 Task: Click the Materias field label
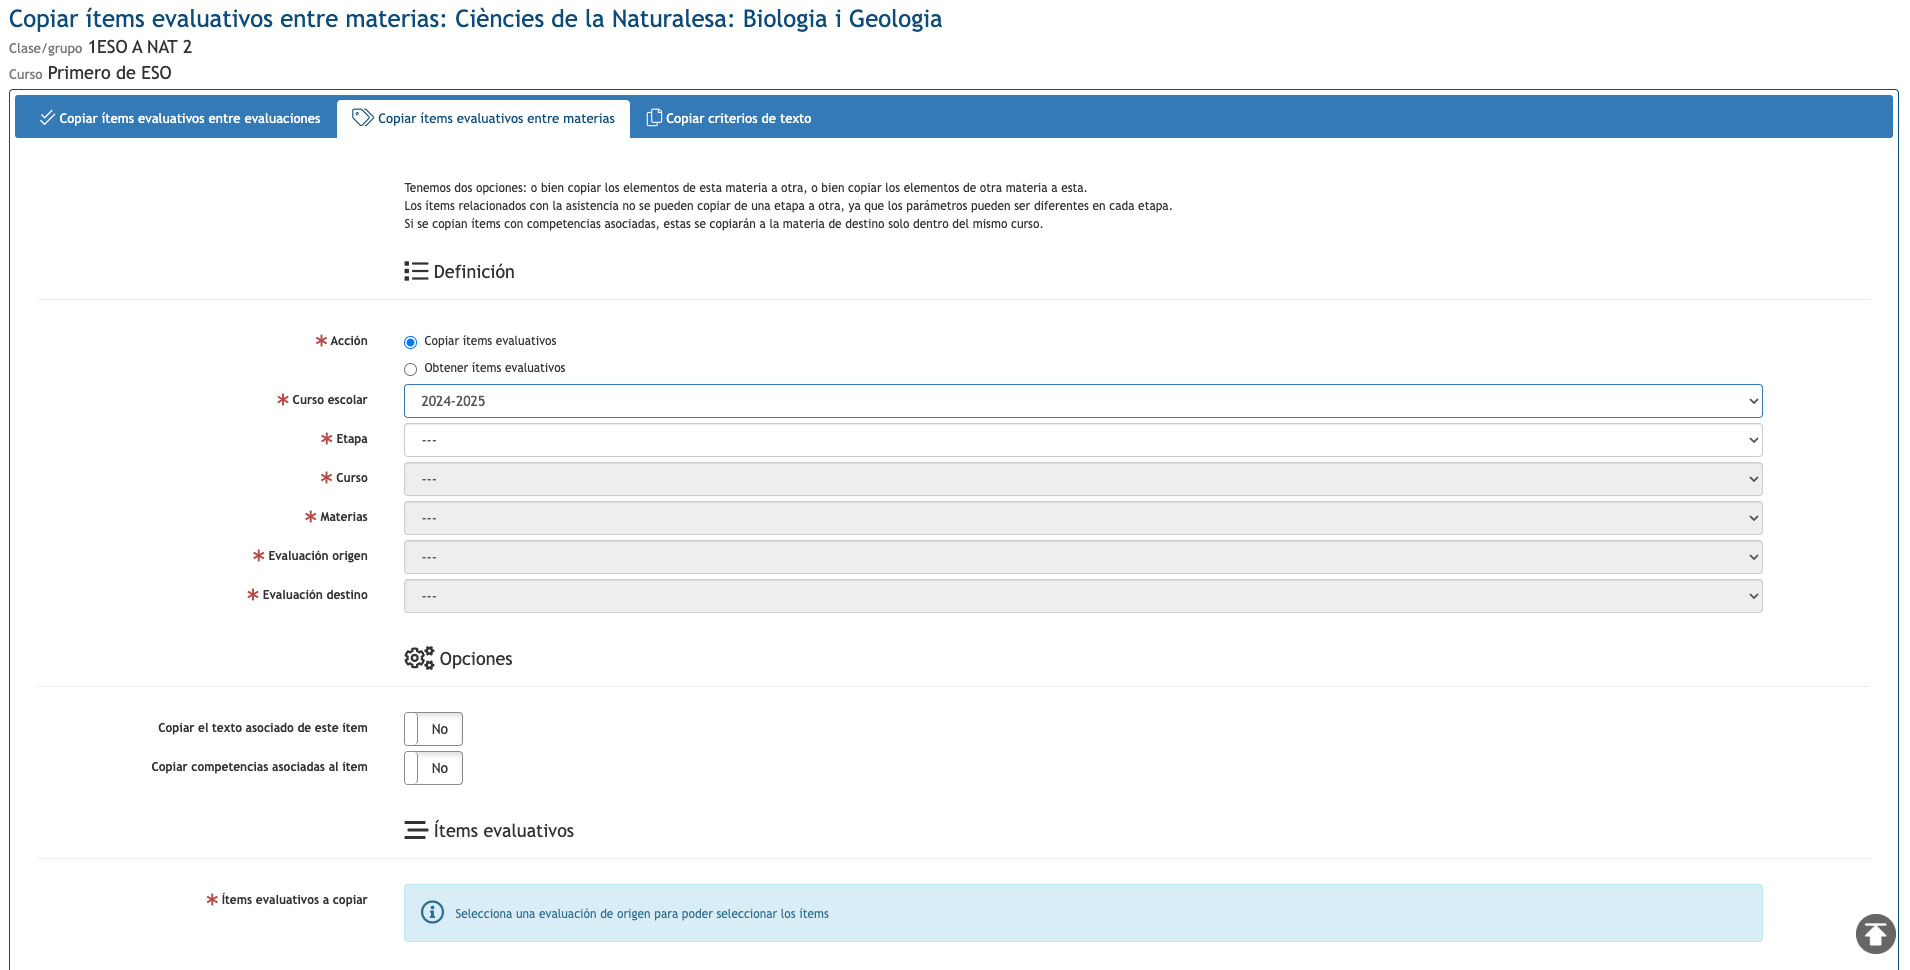(344, 517)
